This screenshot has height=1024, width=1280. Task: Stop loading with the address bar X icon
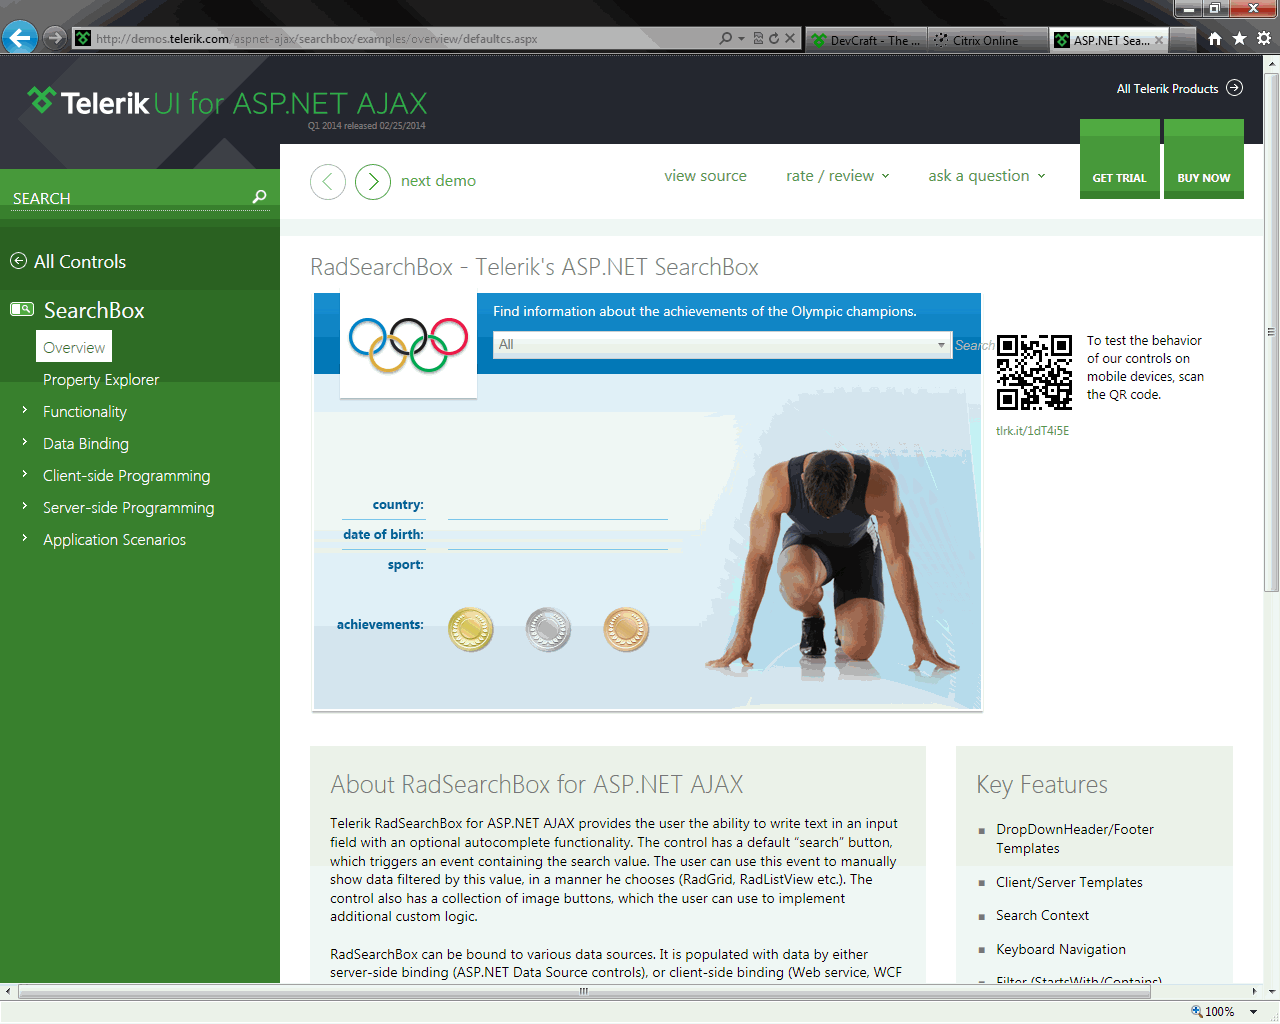(x=790, y=38)
